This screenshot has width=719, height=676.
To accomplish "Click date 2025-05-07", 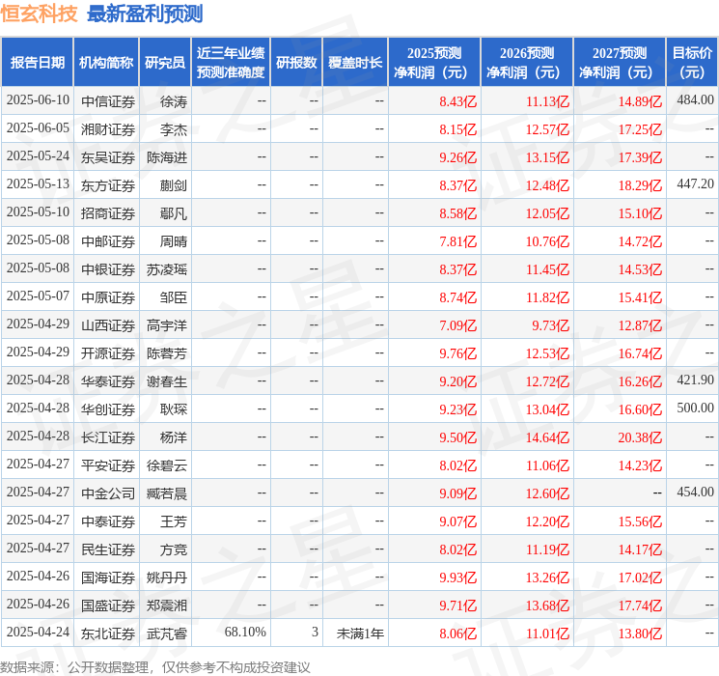I will coord(38,296).
